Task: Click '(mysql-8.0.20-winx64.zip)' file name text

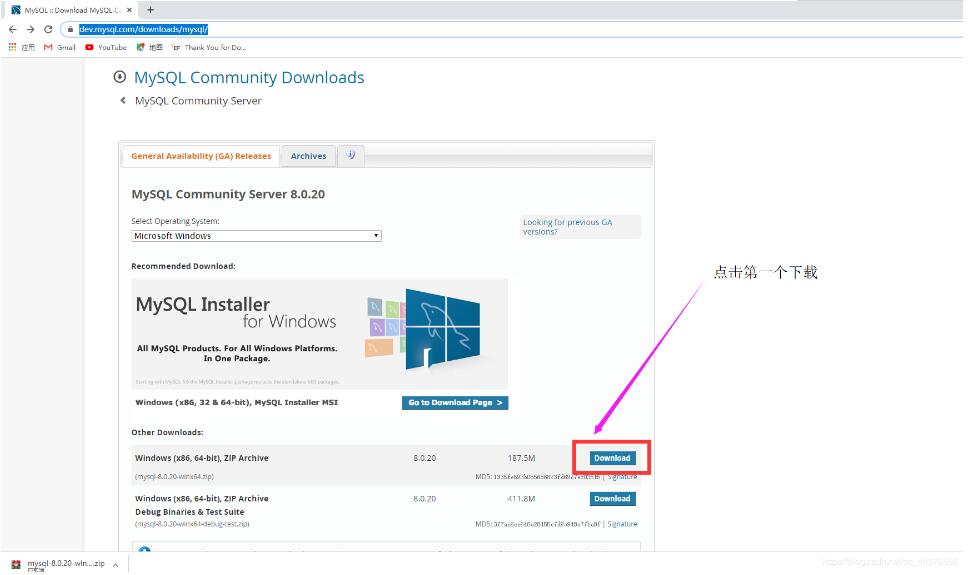Action: click(x=174, y=477)
